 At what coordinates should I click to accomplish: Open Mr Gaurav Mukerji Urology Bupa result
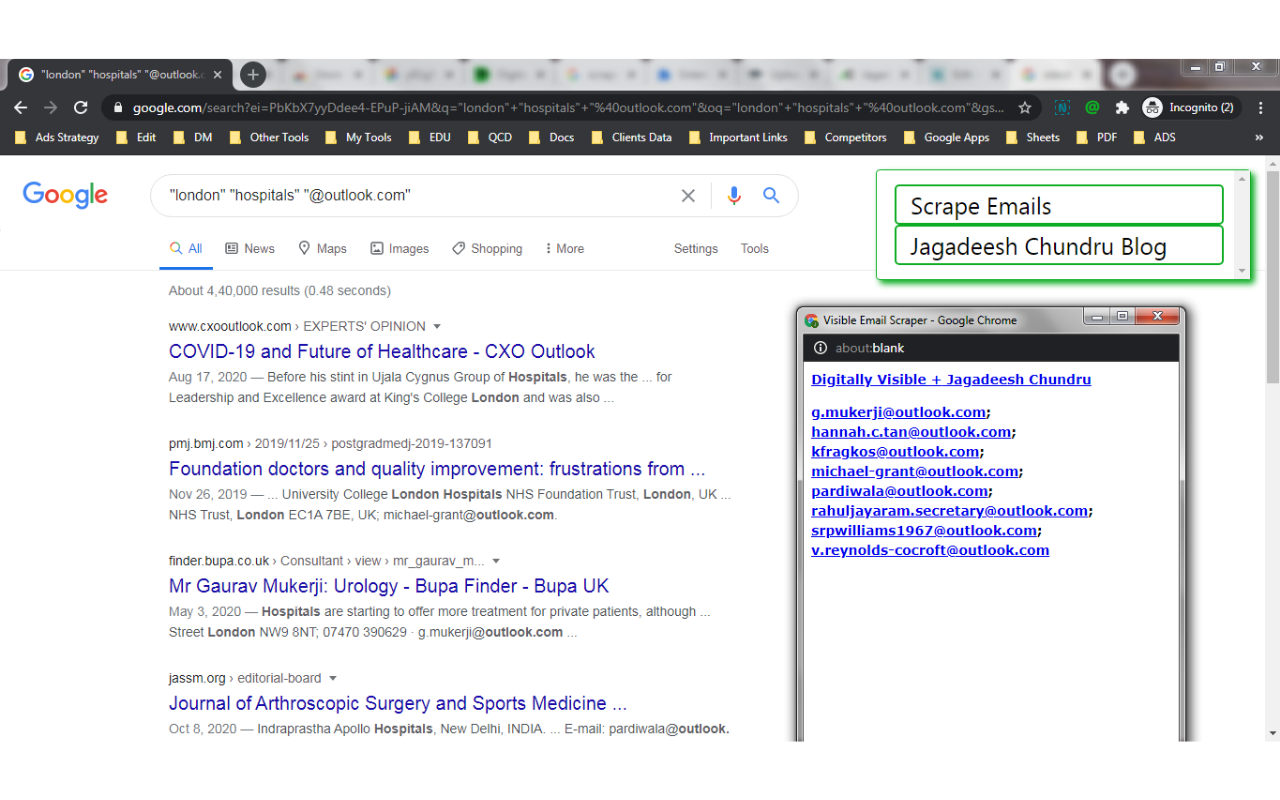pyautogui.click(x=389, y=586)
